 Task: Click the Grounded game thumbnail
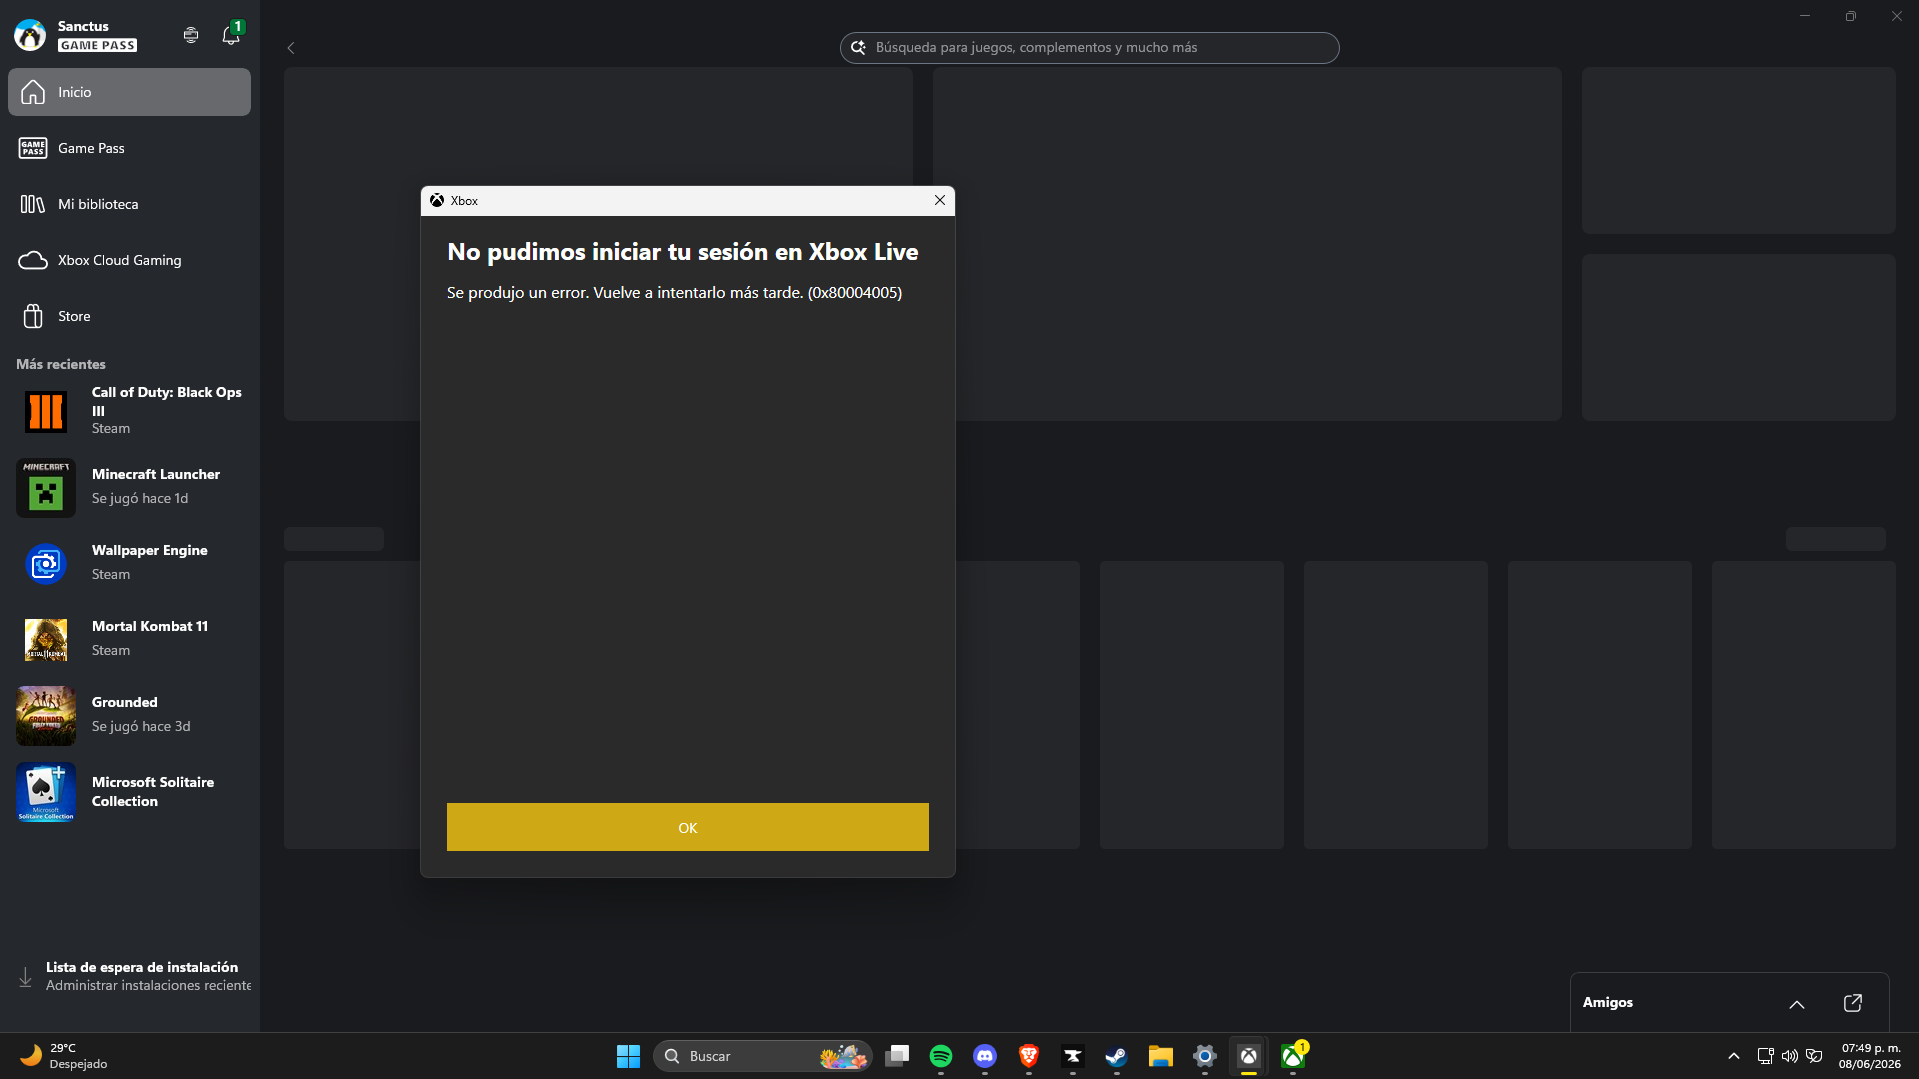tap(46, 716)
